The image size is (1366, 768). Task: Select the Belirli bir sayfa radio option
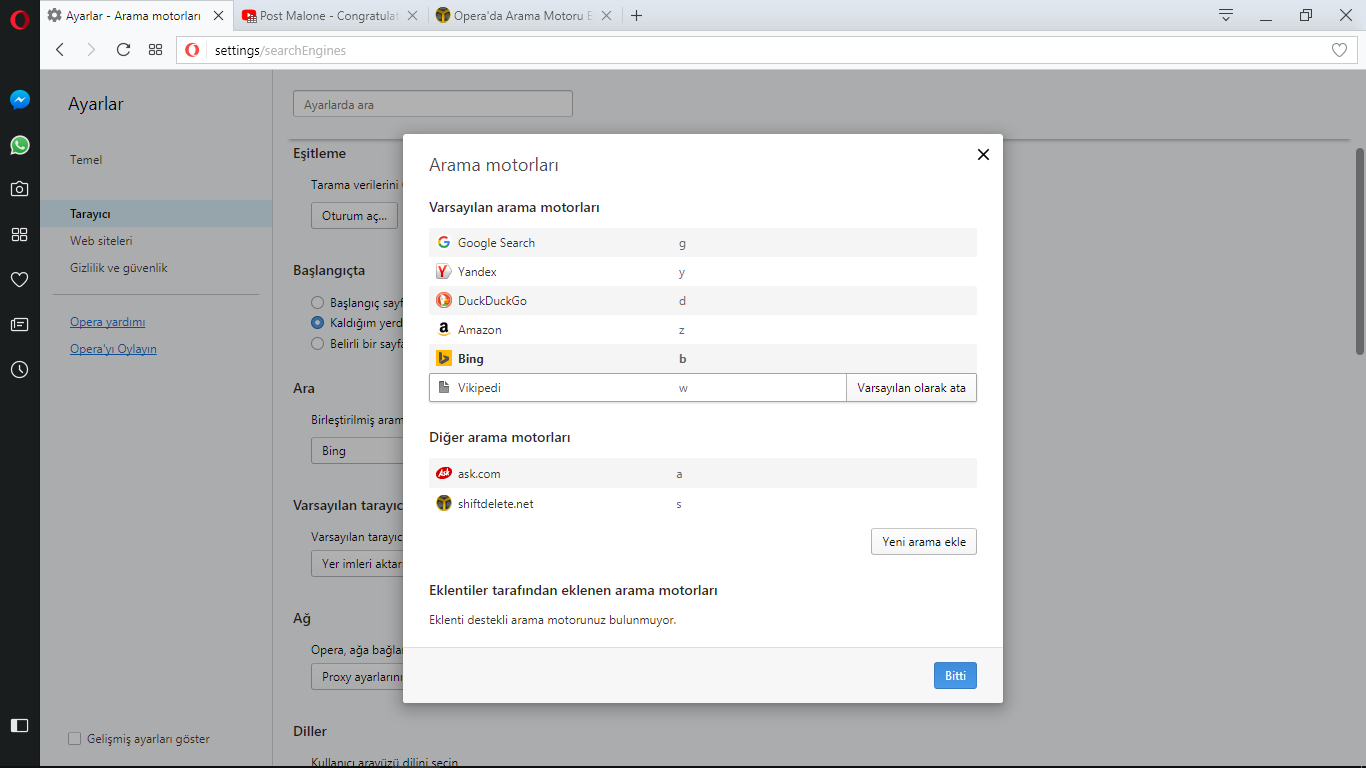click(317, 343)
